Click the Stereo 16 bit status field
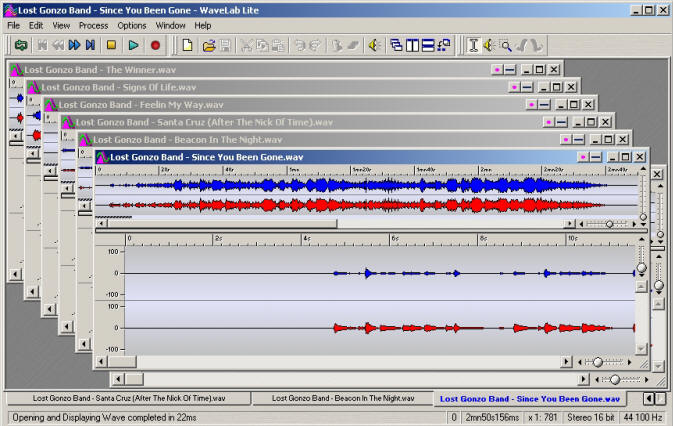 (x=591, y=417)
